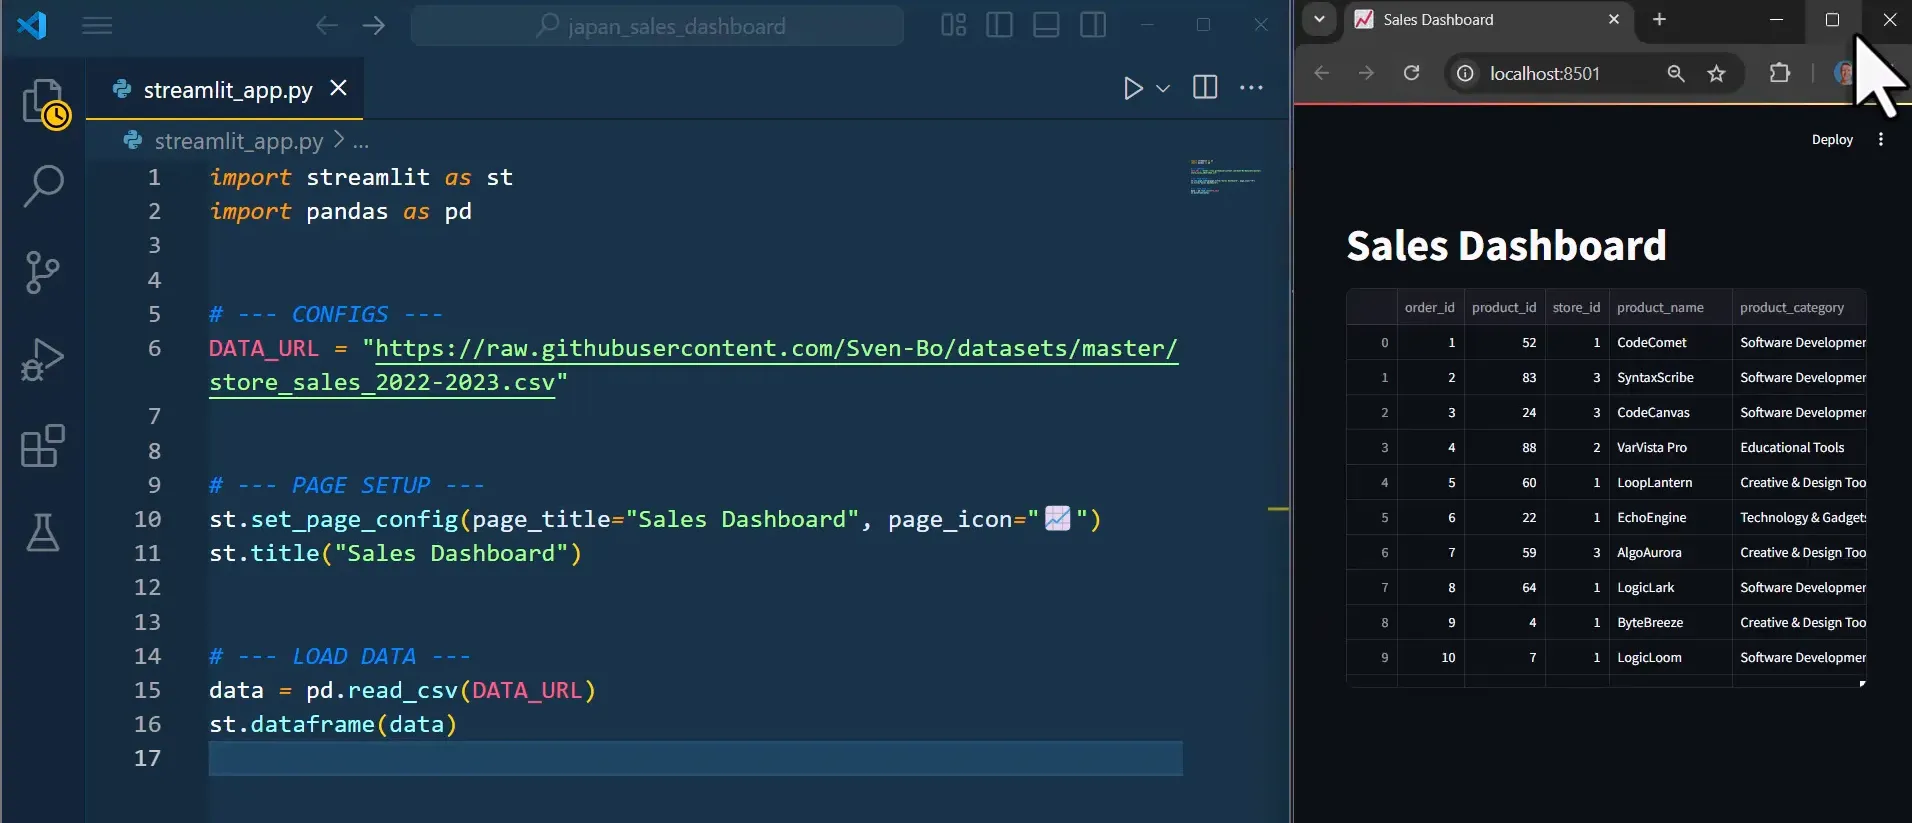
Task: Click the code minimap
Action: [x=1225, y=176]
